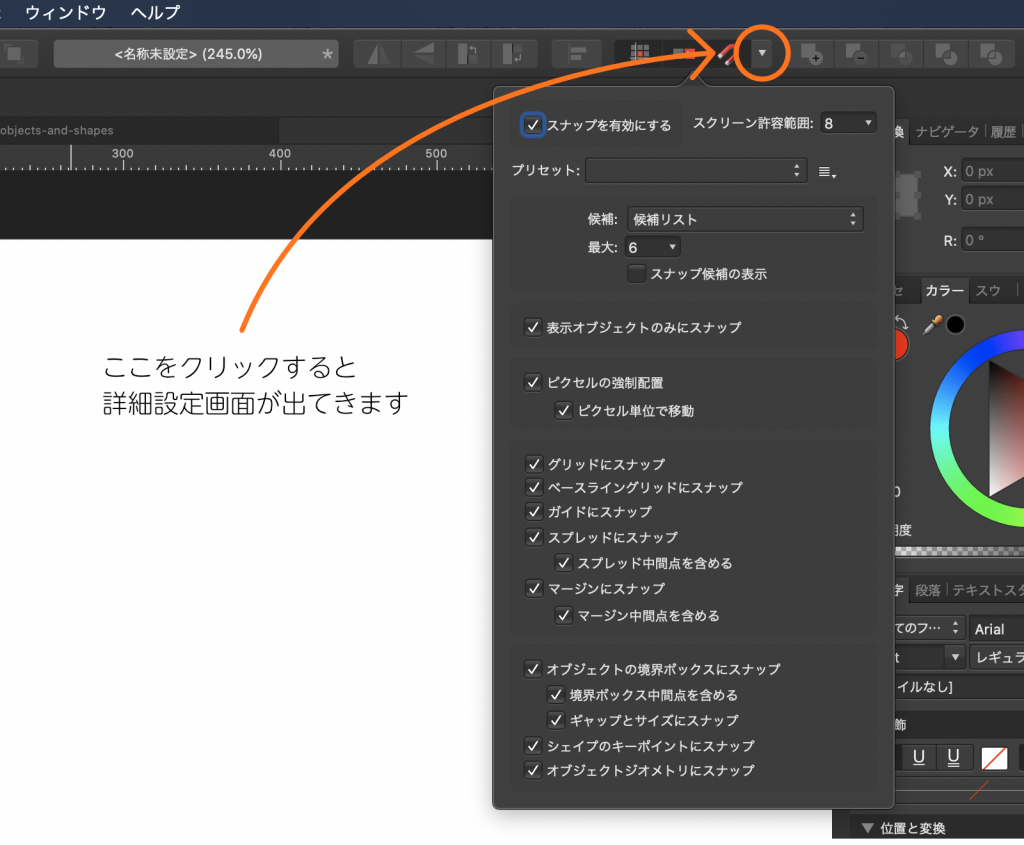Image resolution: width=1024 pixels, height=845 pixels.
Task: Uncheck グリッドにスナップ option
Action: point(533,463)
